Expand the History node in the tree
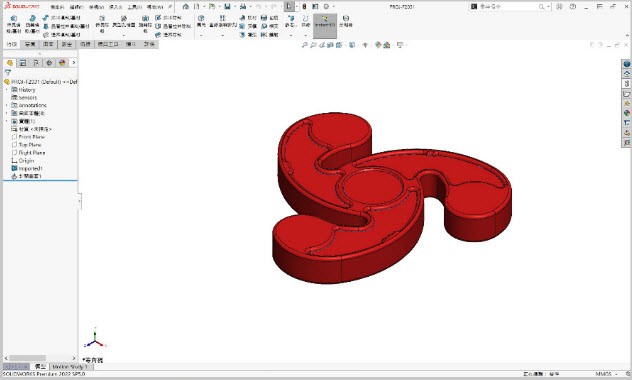This screenshot has width=632, height=380. coord(6,89)
